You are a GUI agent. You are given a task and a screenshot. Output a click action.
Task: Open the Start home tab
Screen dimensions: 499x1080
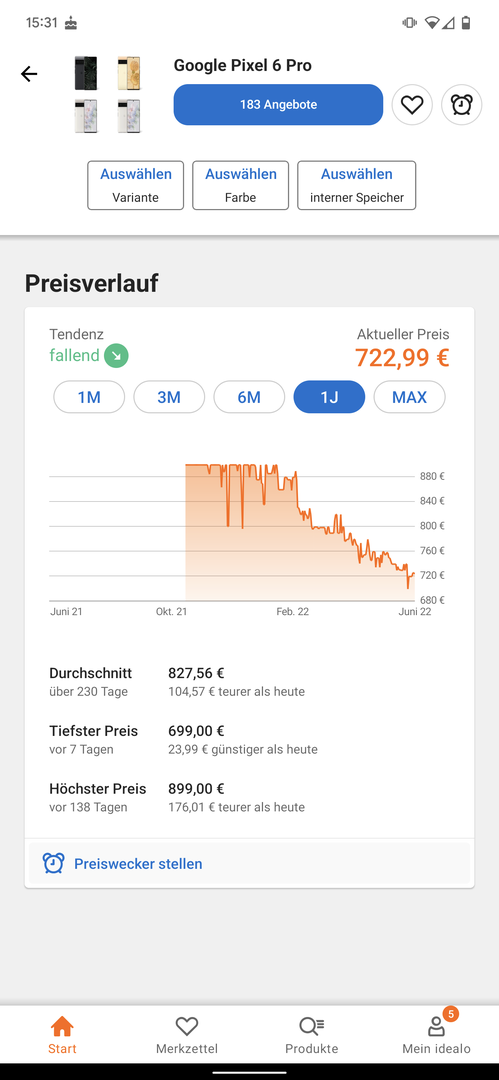(x=62, y=1035)
